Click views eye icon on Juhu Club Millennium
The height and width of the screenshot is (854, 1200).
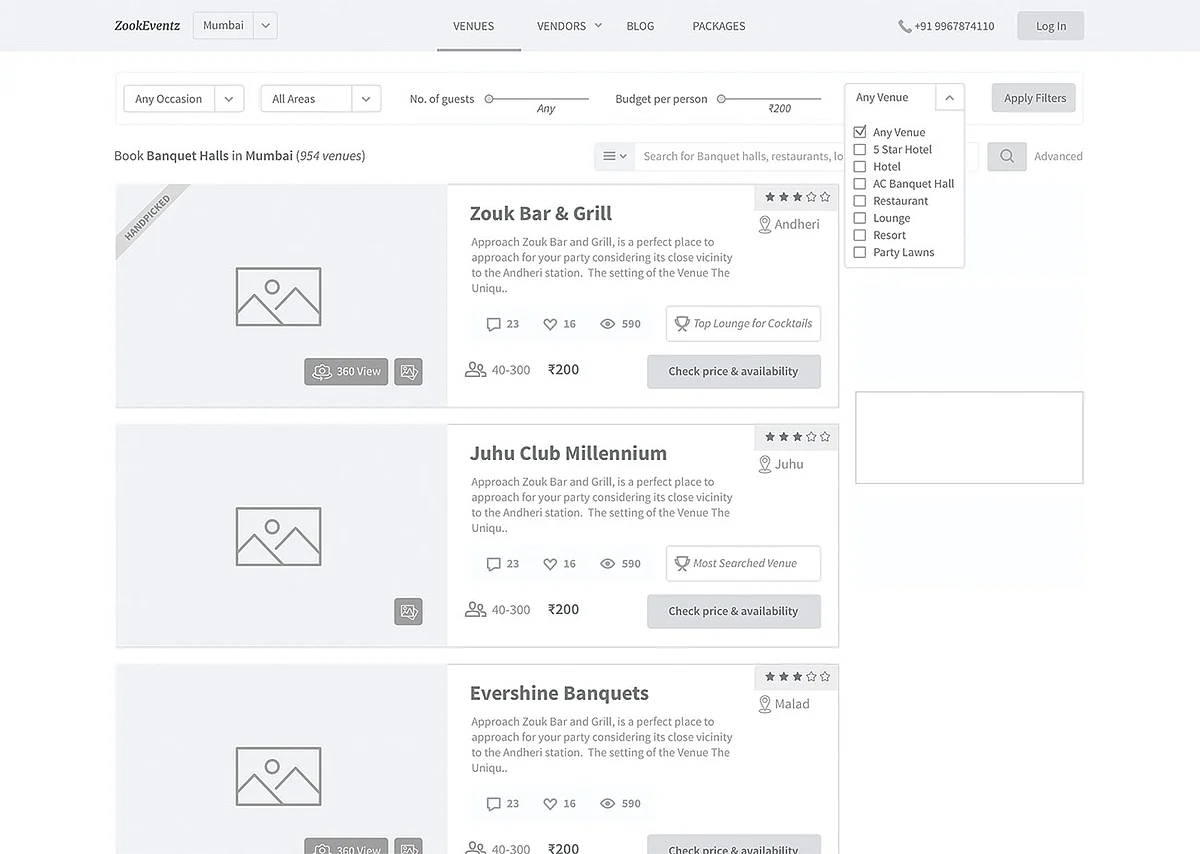point(607,564)
